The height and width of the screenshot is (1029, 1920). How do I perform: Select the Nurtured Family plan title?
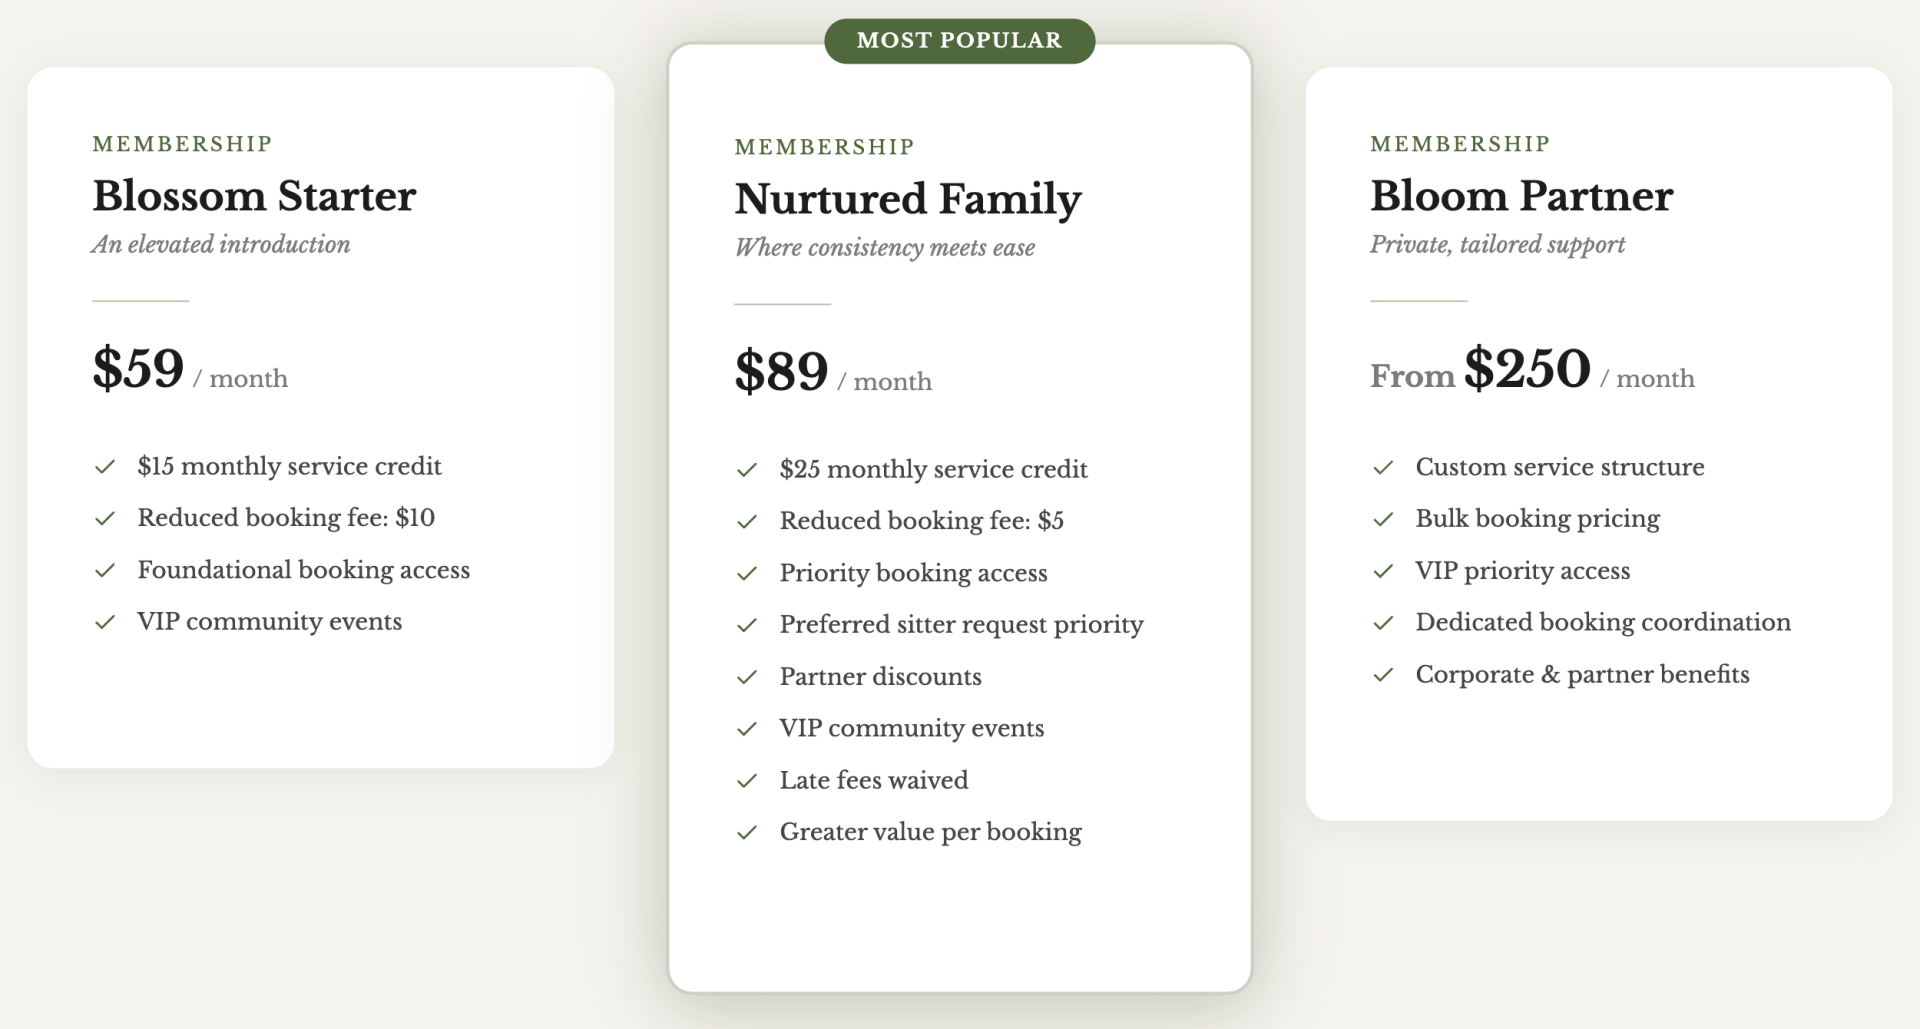pos(907,199)
